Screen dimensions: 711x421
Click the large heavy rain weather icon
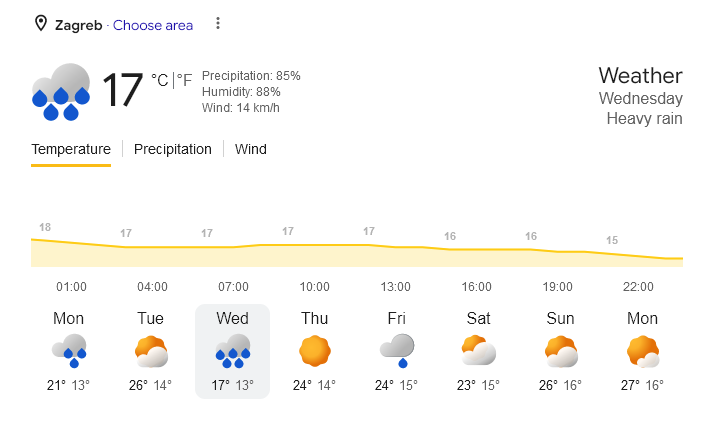click(x=61, y=92)
